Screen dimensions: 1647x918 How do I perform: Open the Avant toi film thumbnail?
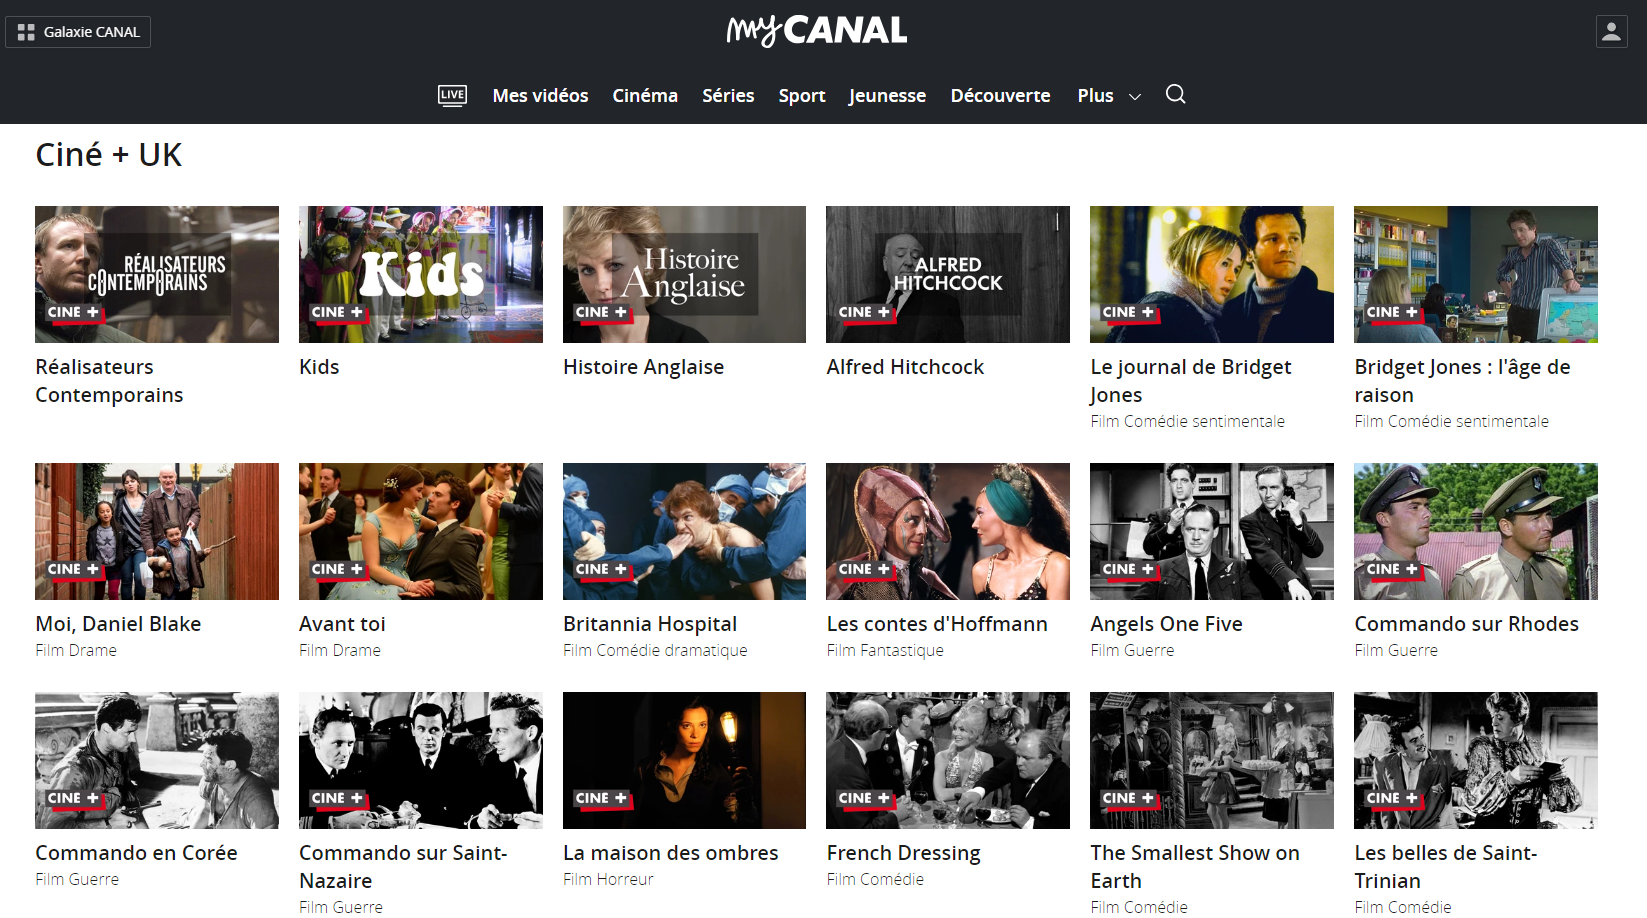pos(421,531)
